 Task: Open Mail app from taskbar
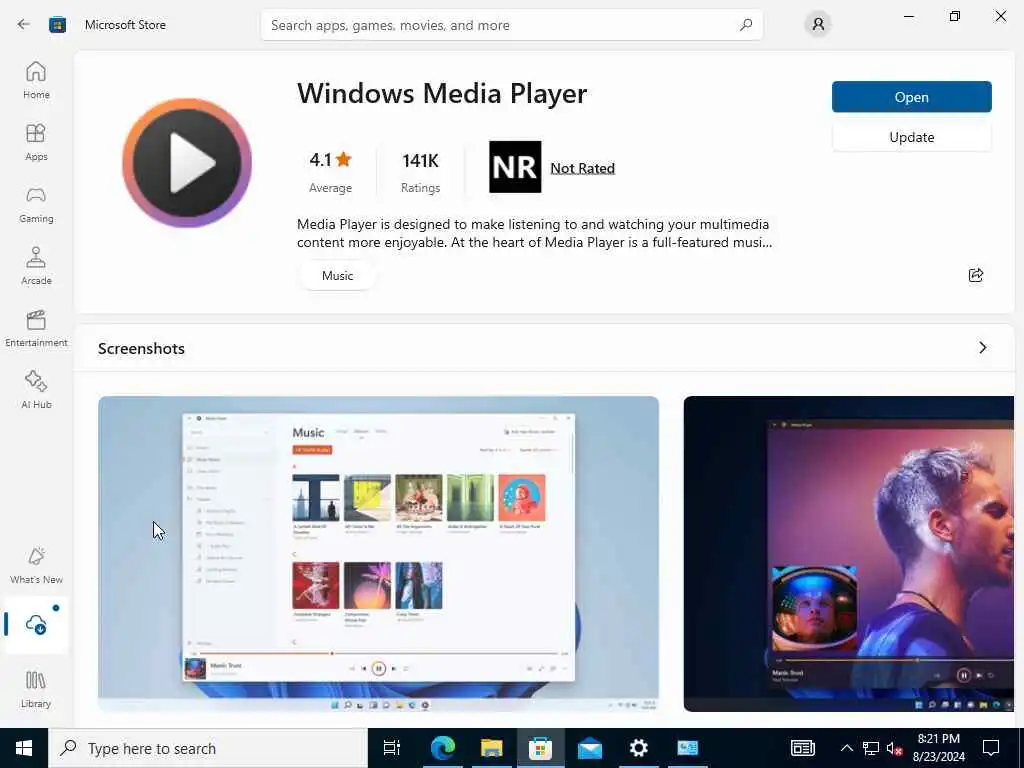tap(589, 748)
